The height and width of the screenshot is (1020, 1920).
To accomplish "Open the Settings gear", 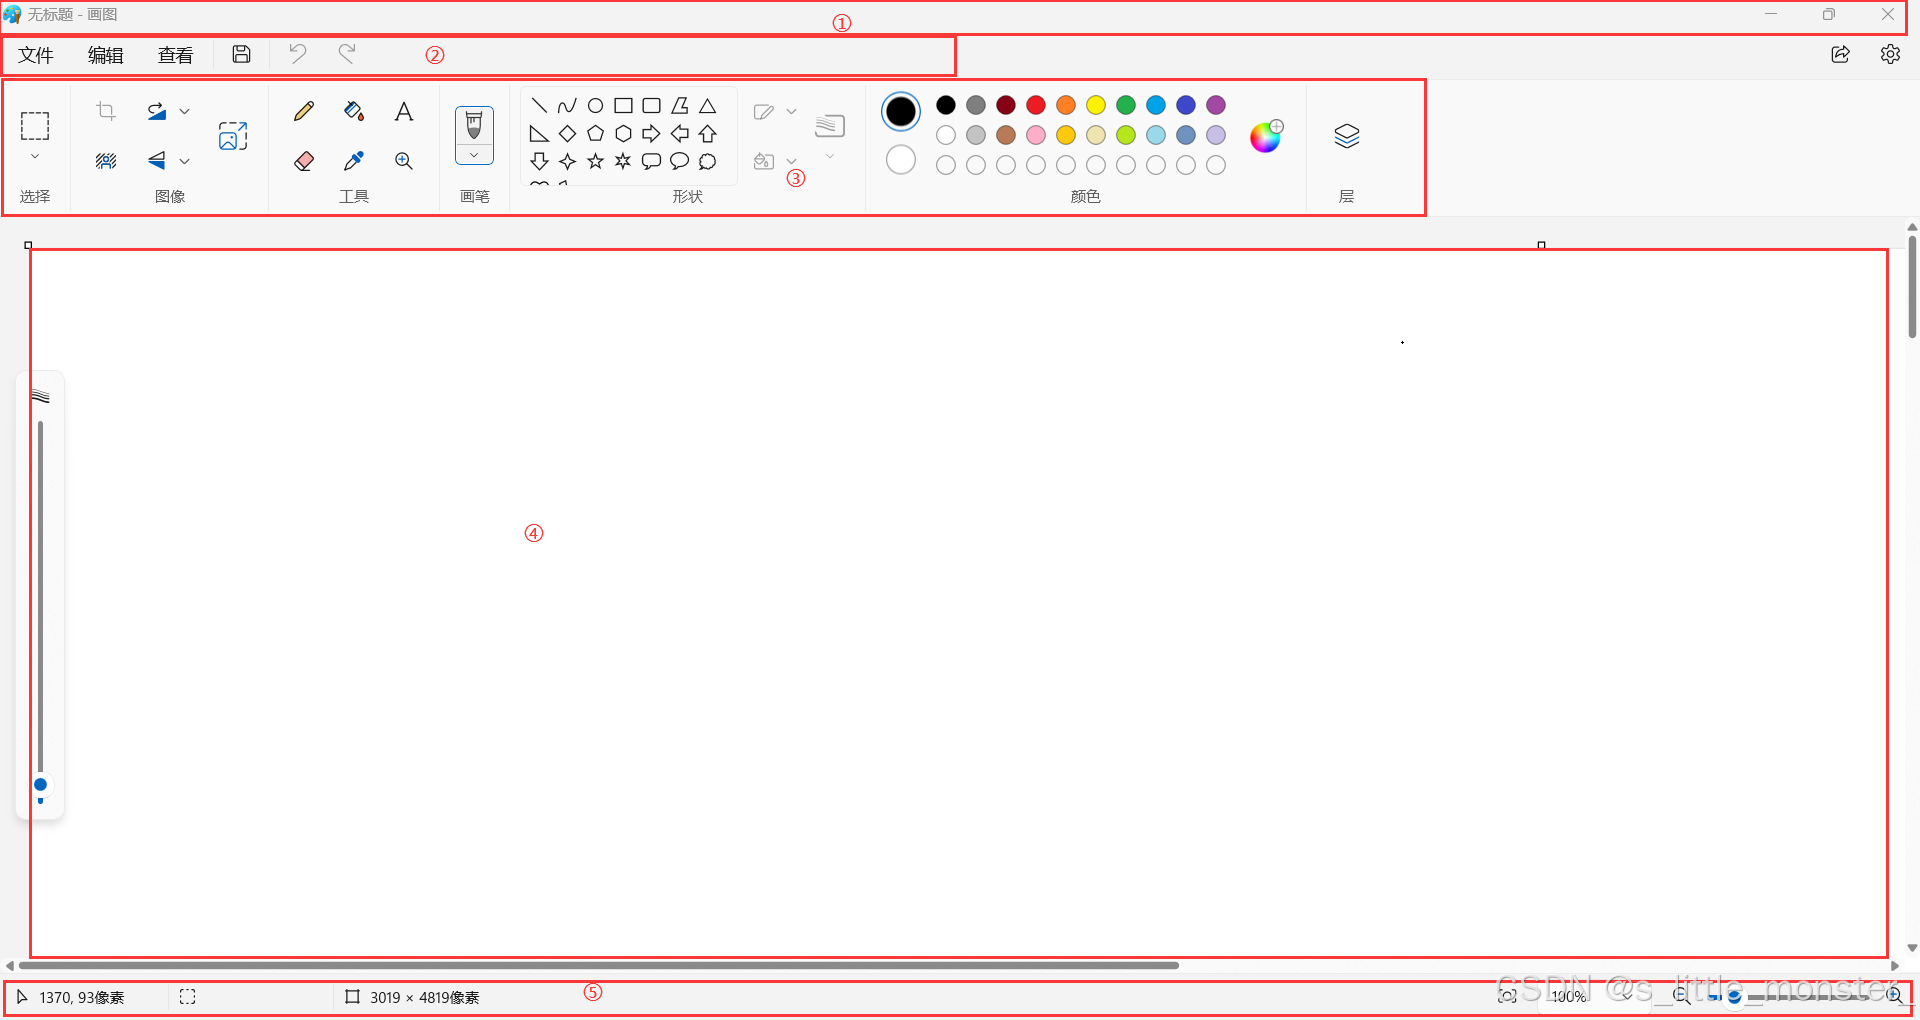I will pyautogui.click(x=1890, y=54).
